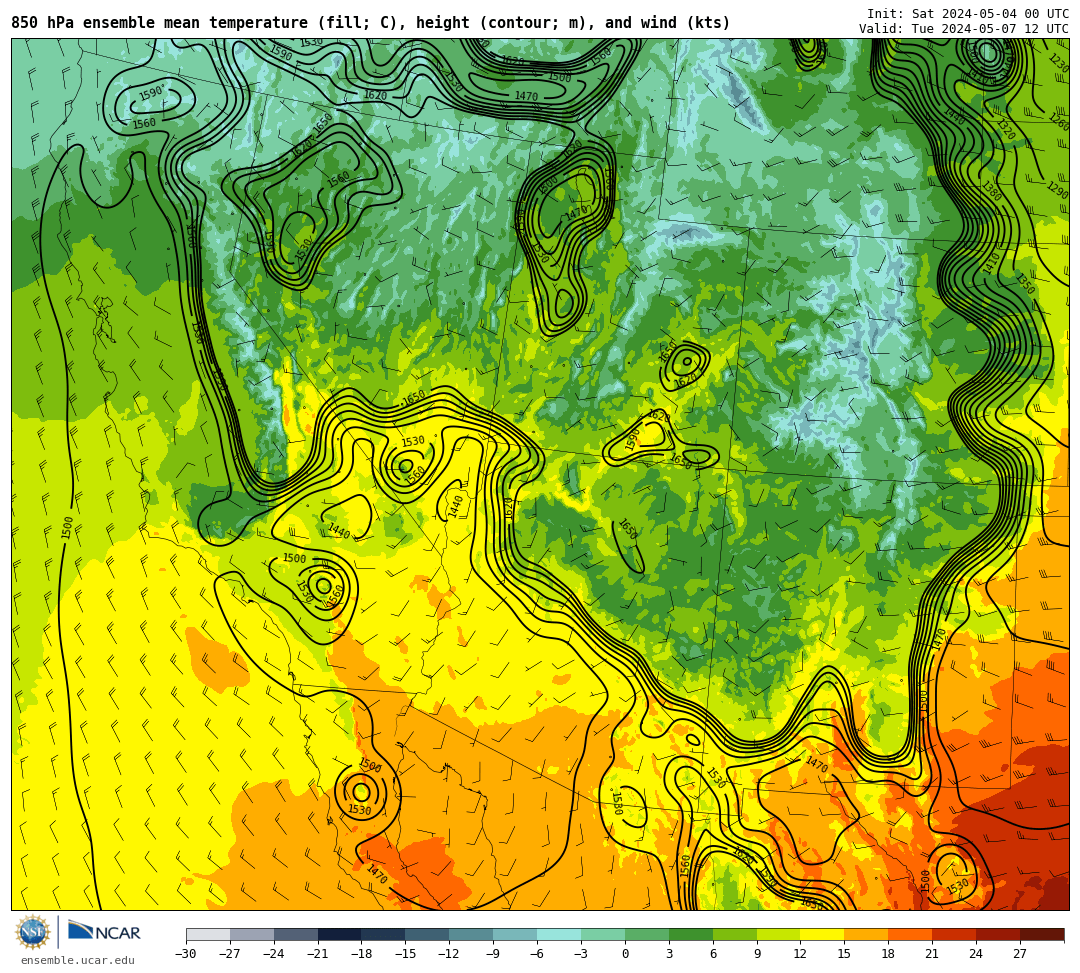
Task: Click the -21 colorbar tick label
Action: 318,954
